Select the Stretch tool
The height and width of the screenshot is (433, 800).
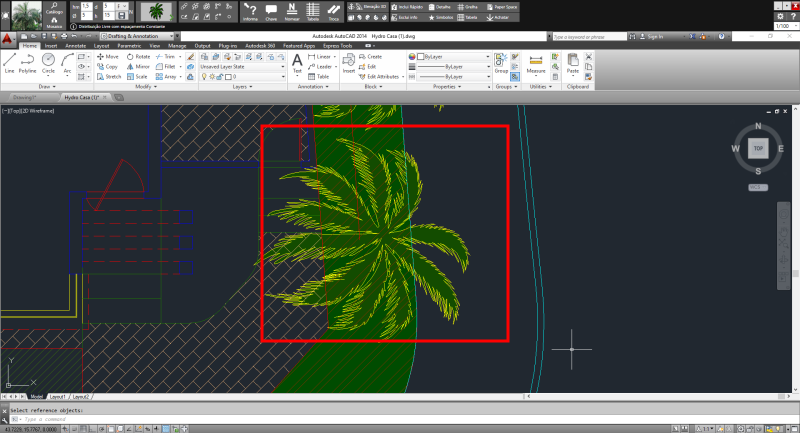pos(109,77)
